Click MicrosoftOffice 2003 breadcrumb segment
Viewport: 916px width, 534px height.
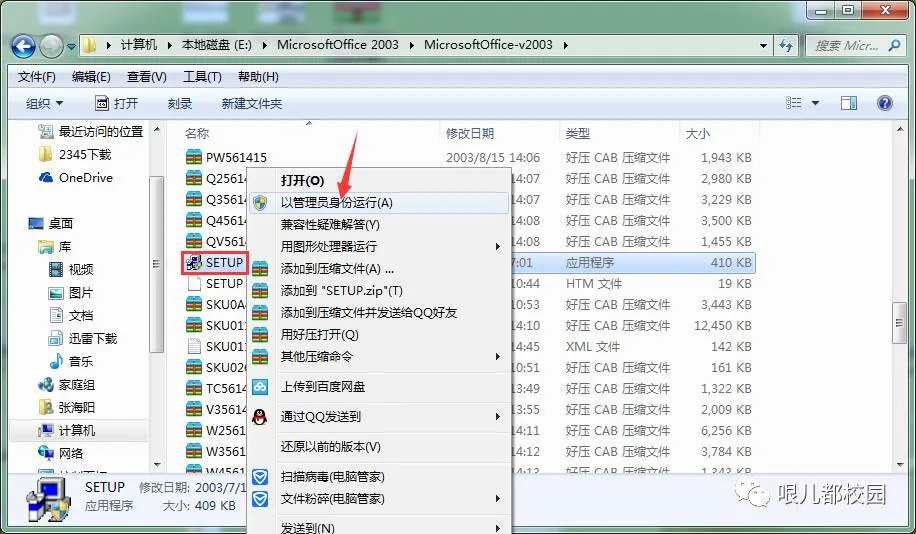(338, 45)
